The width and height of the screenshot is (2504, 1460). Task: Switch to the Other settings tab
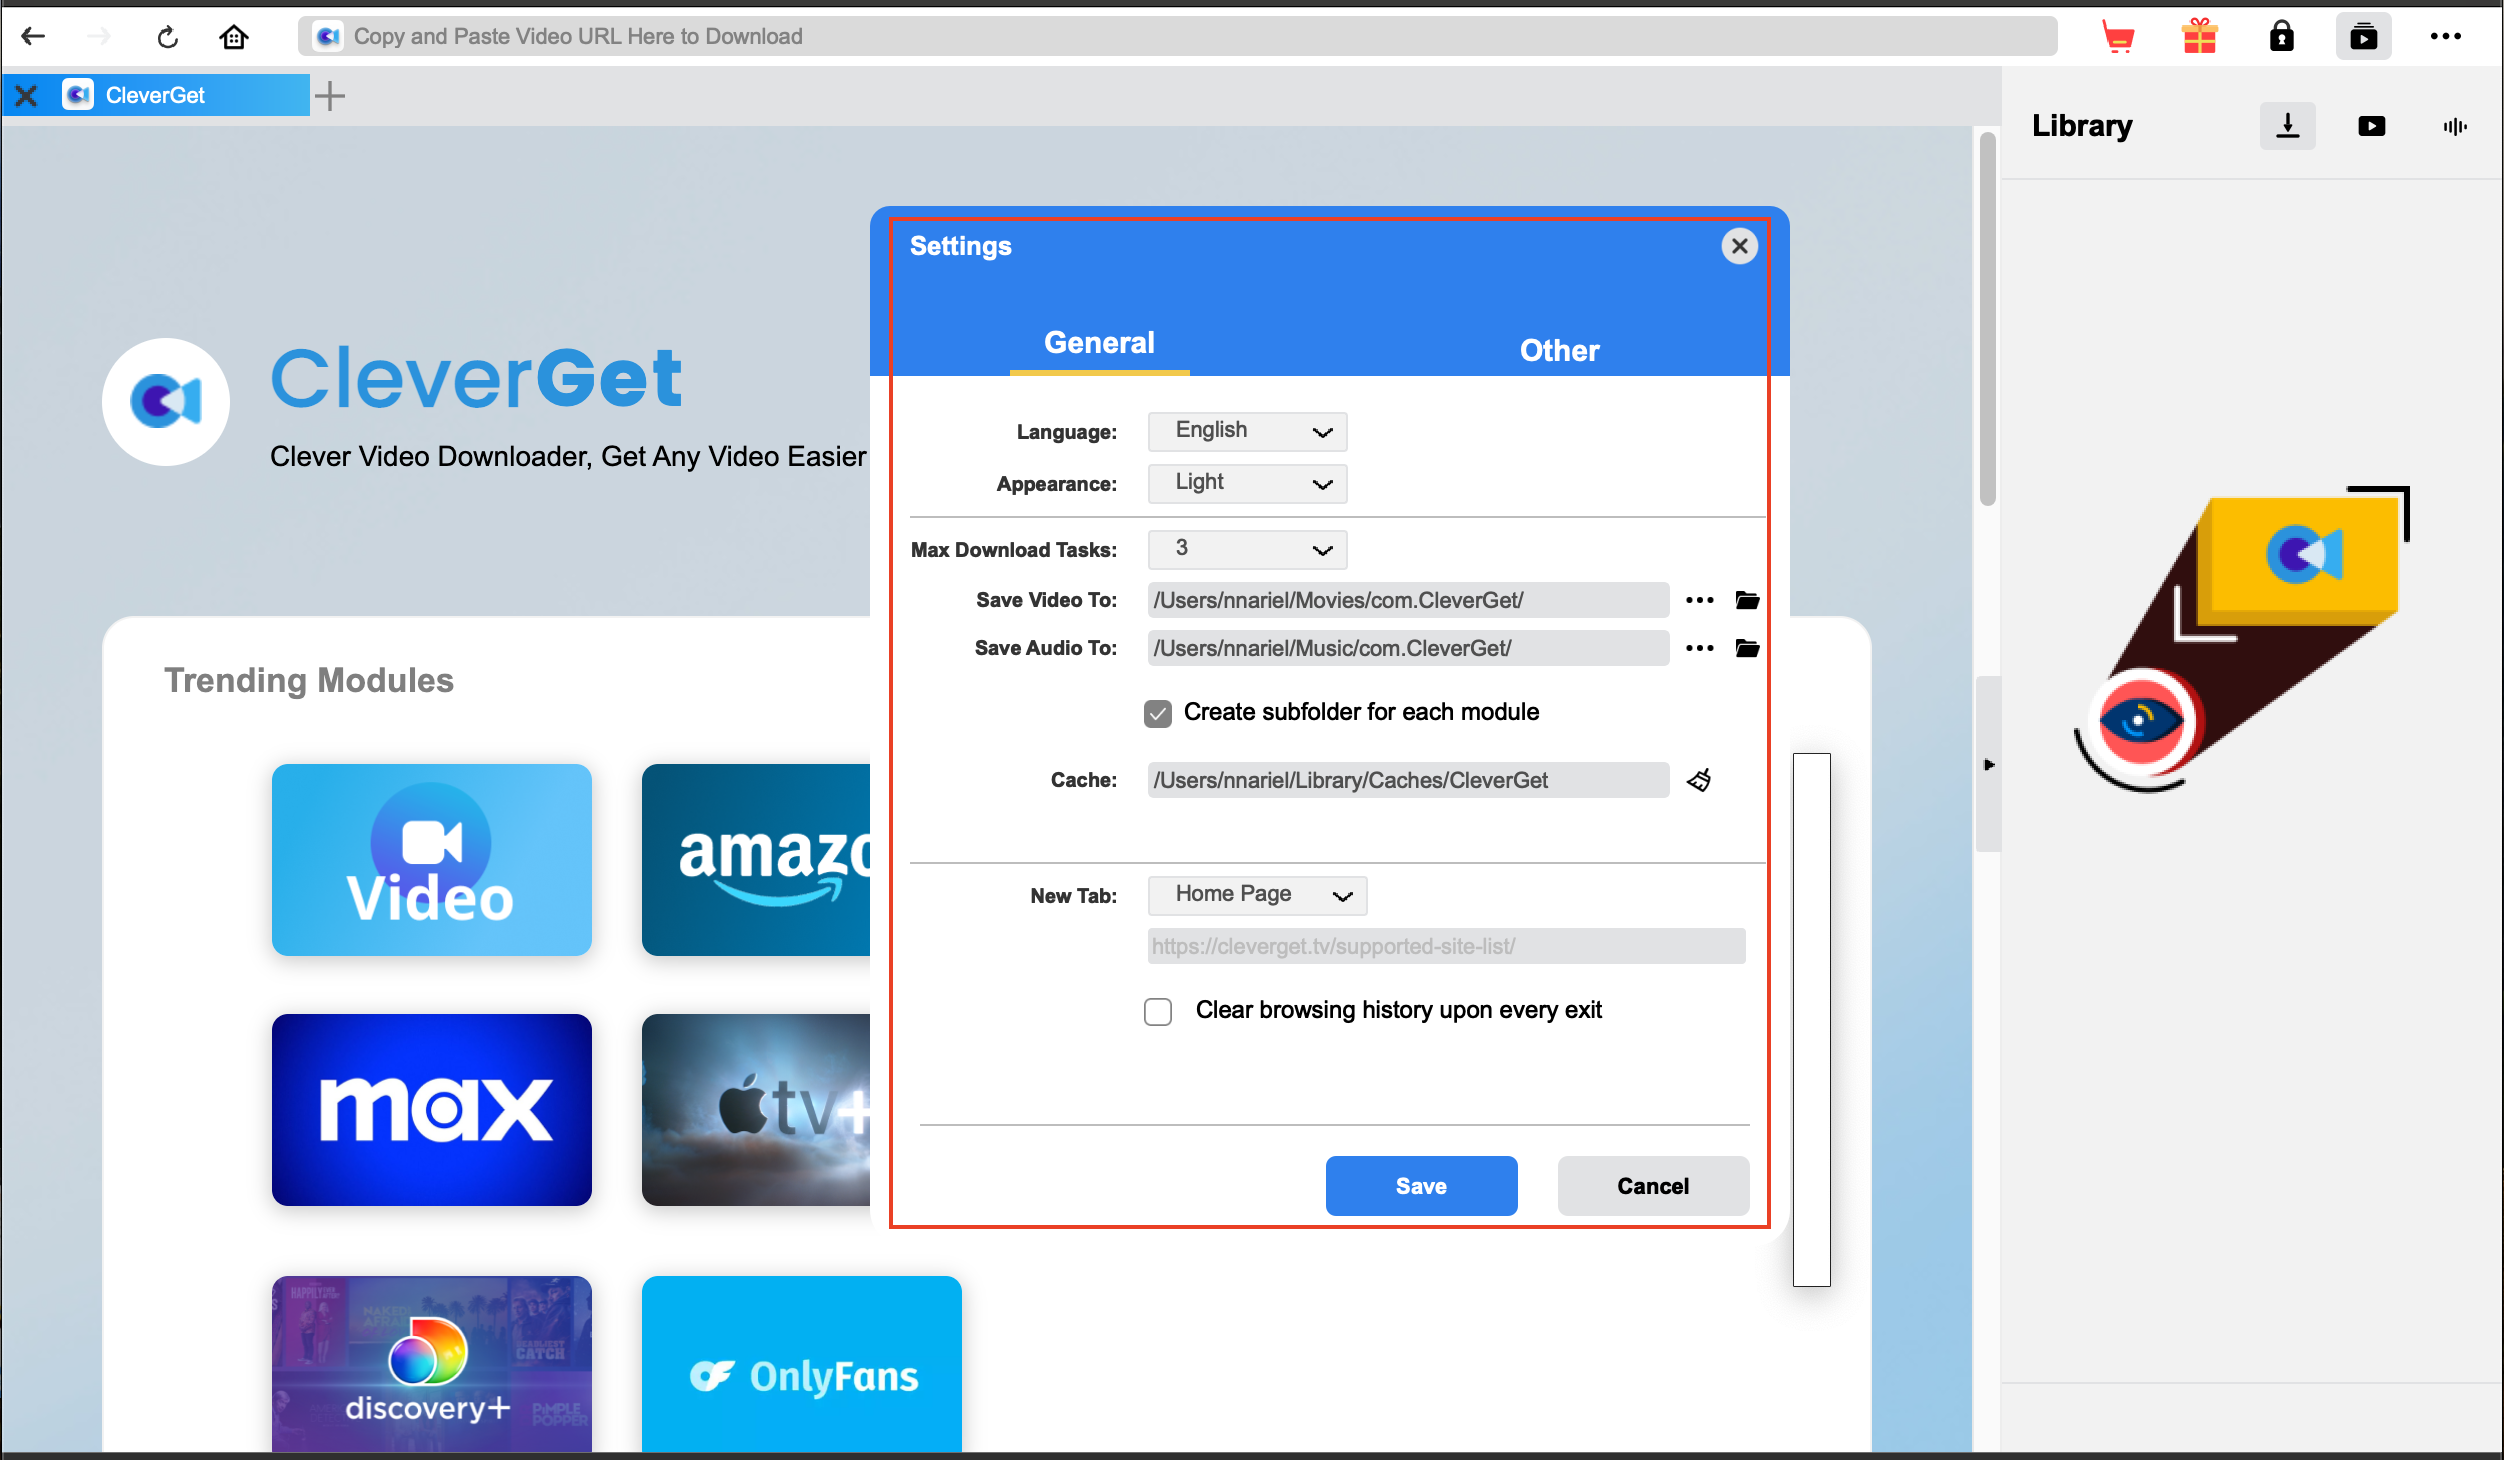point(1559,350)
